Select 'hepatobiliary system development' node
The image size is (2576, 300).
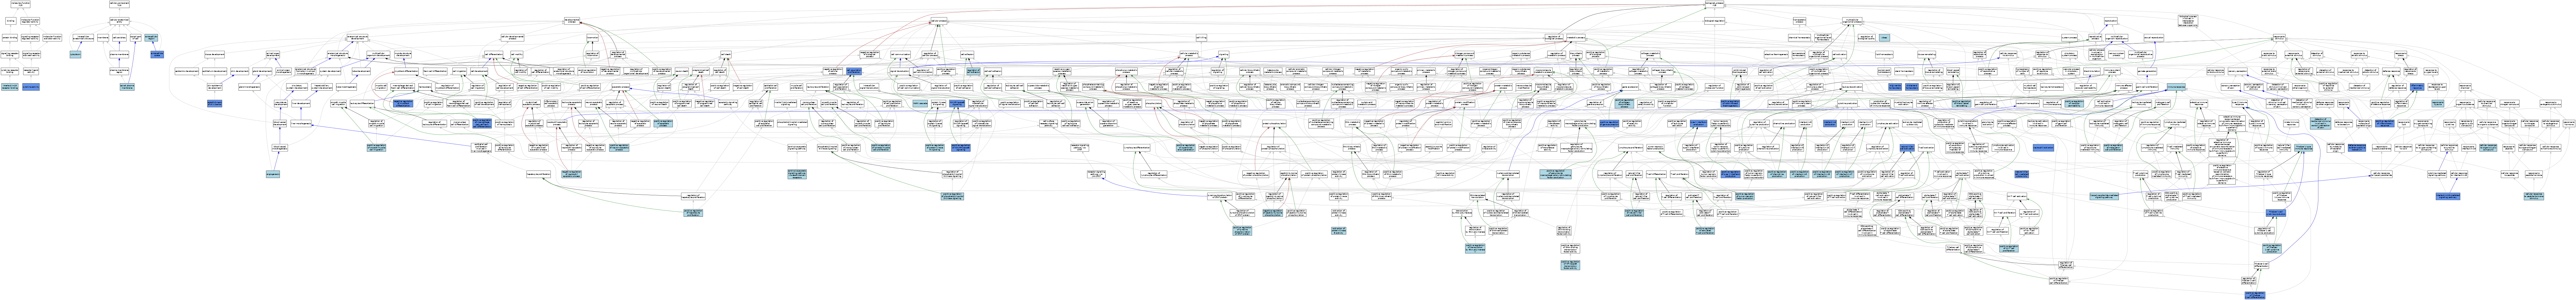tap(322, 87)
